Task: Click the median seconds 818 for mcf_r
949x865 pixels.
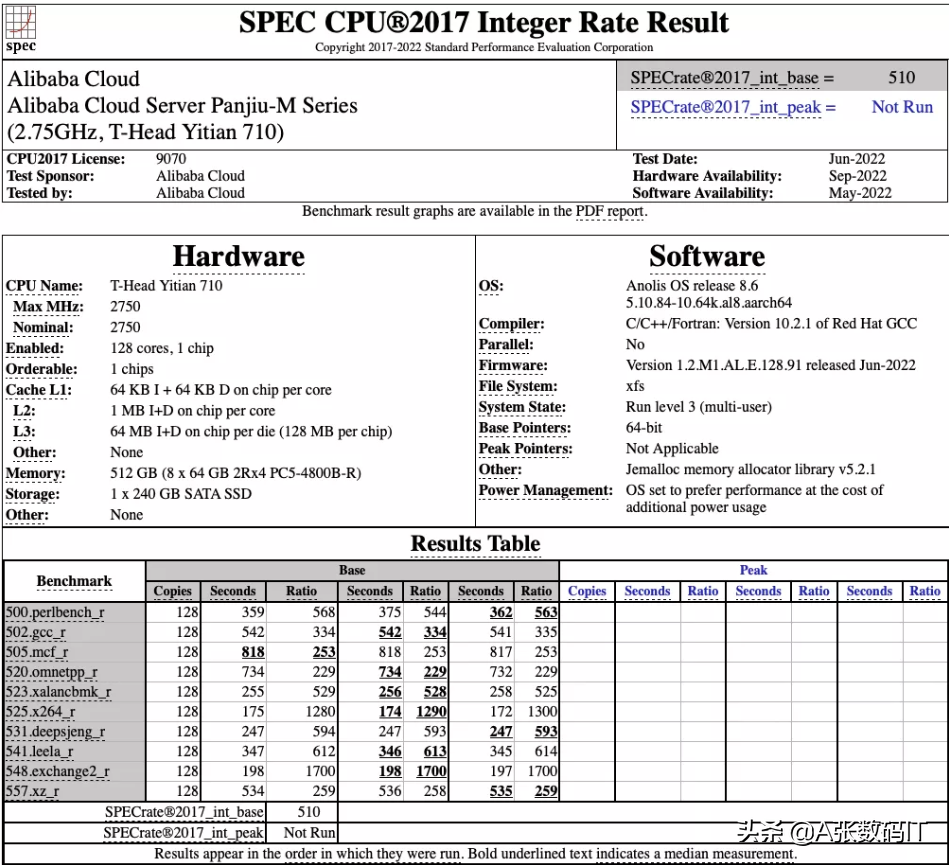Action: tap(253, 653)
